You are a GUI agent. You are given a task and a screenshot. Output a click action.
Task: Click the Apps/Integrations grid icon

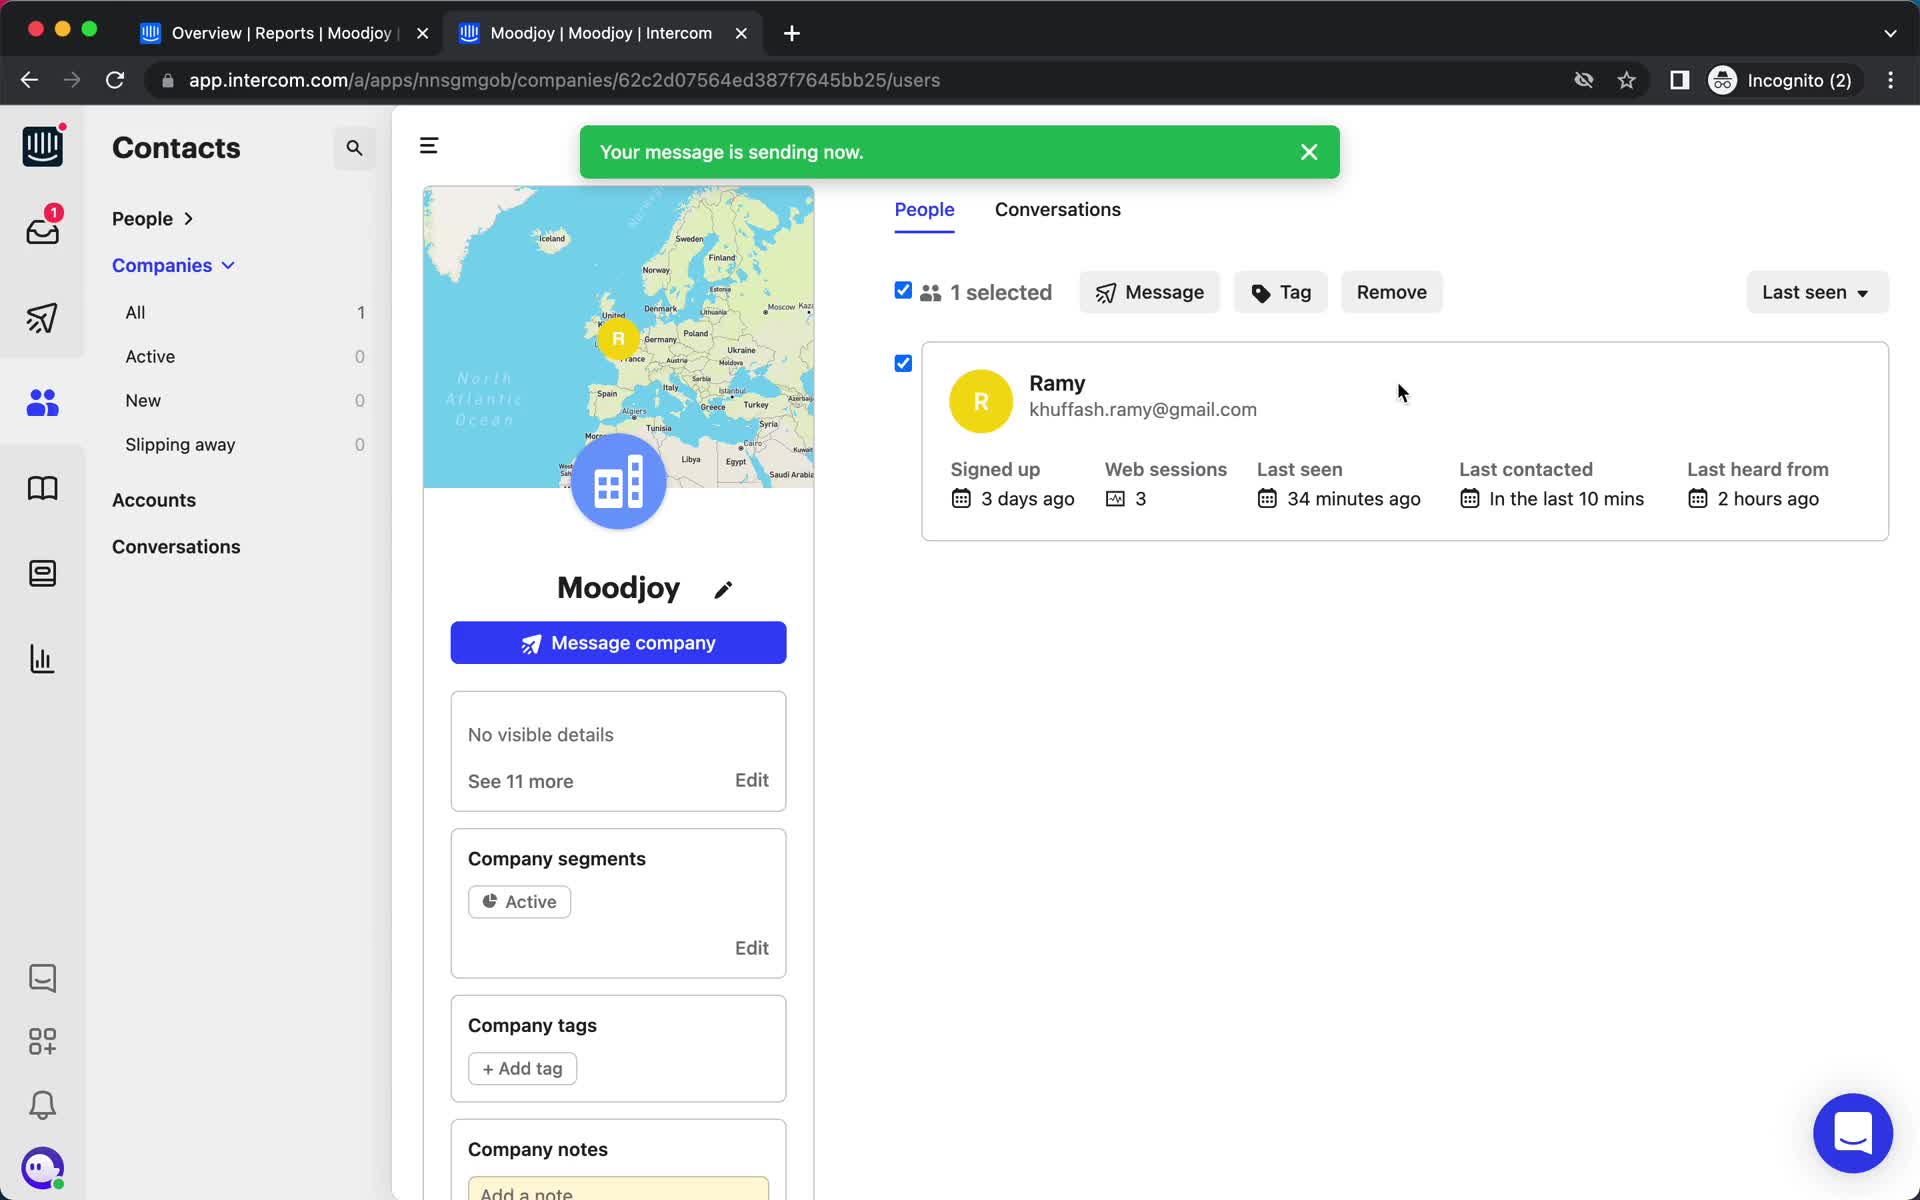(x=41, y=1041)
